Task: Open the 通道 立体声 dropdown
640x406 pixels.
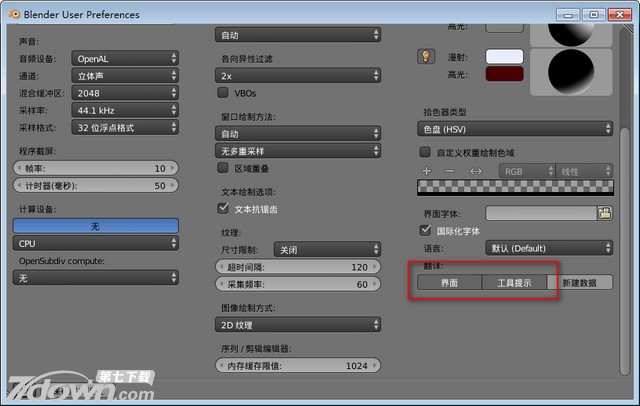Action: click(x=125, y=75)
